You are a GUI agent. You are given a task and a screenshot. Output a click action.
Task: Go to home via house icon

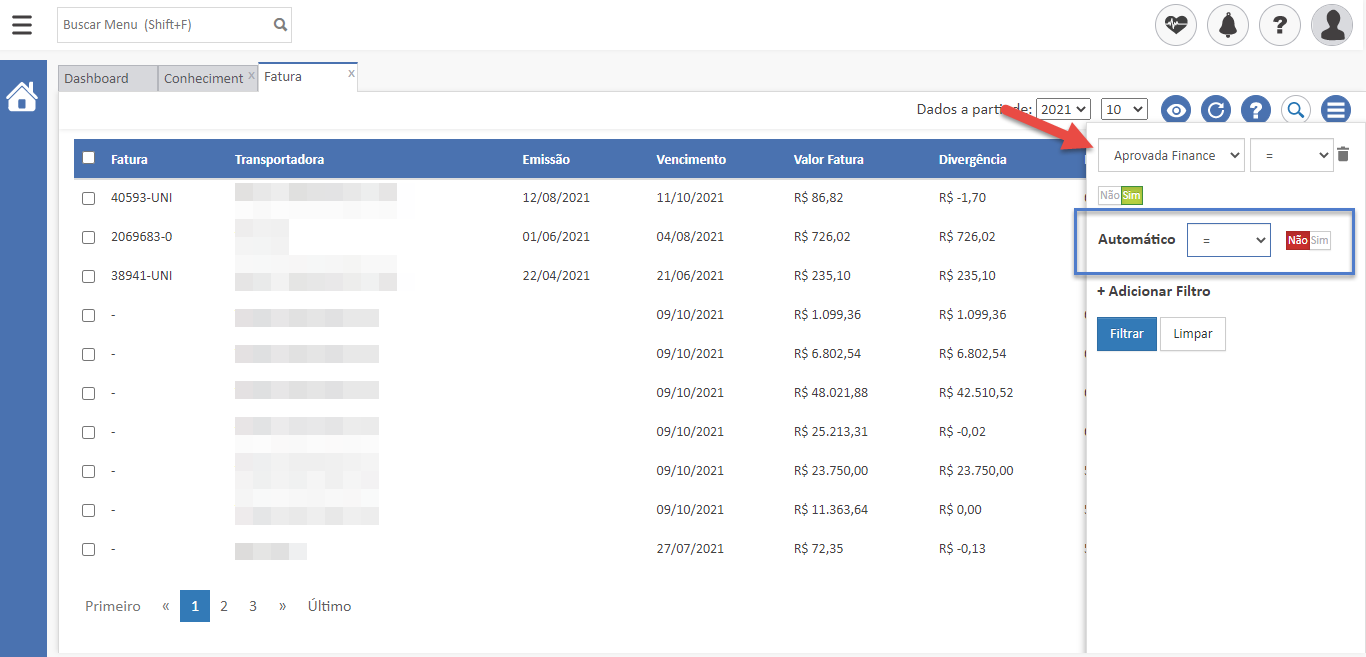click(x=22, y=97)
